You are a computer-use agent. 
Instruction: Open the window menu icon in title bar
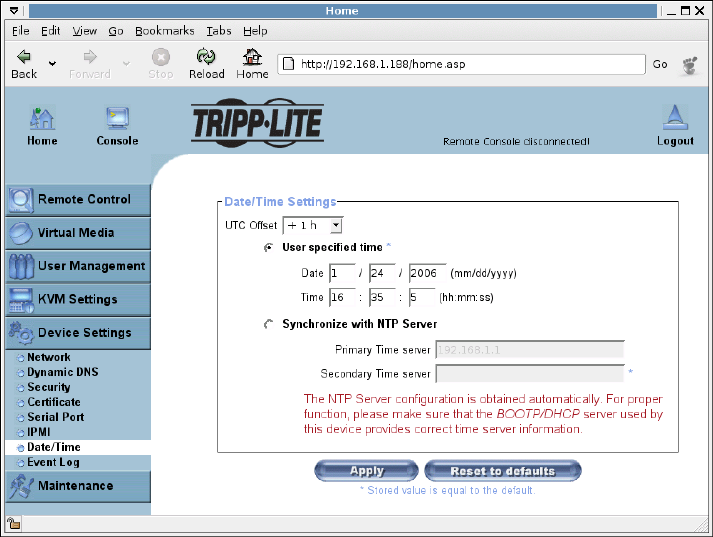[x=14, y=10]
